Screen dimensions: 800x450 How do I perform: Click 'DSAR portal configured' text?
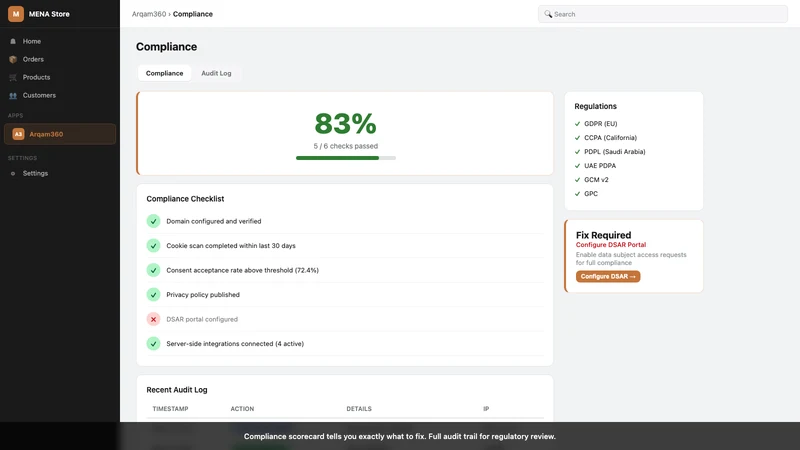pos(202,319)
